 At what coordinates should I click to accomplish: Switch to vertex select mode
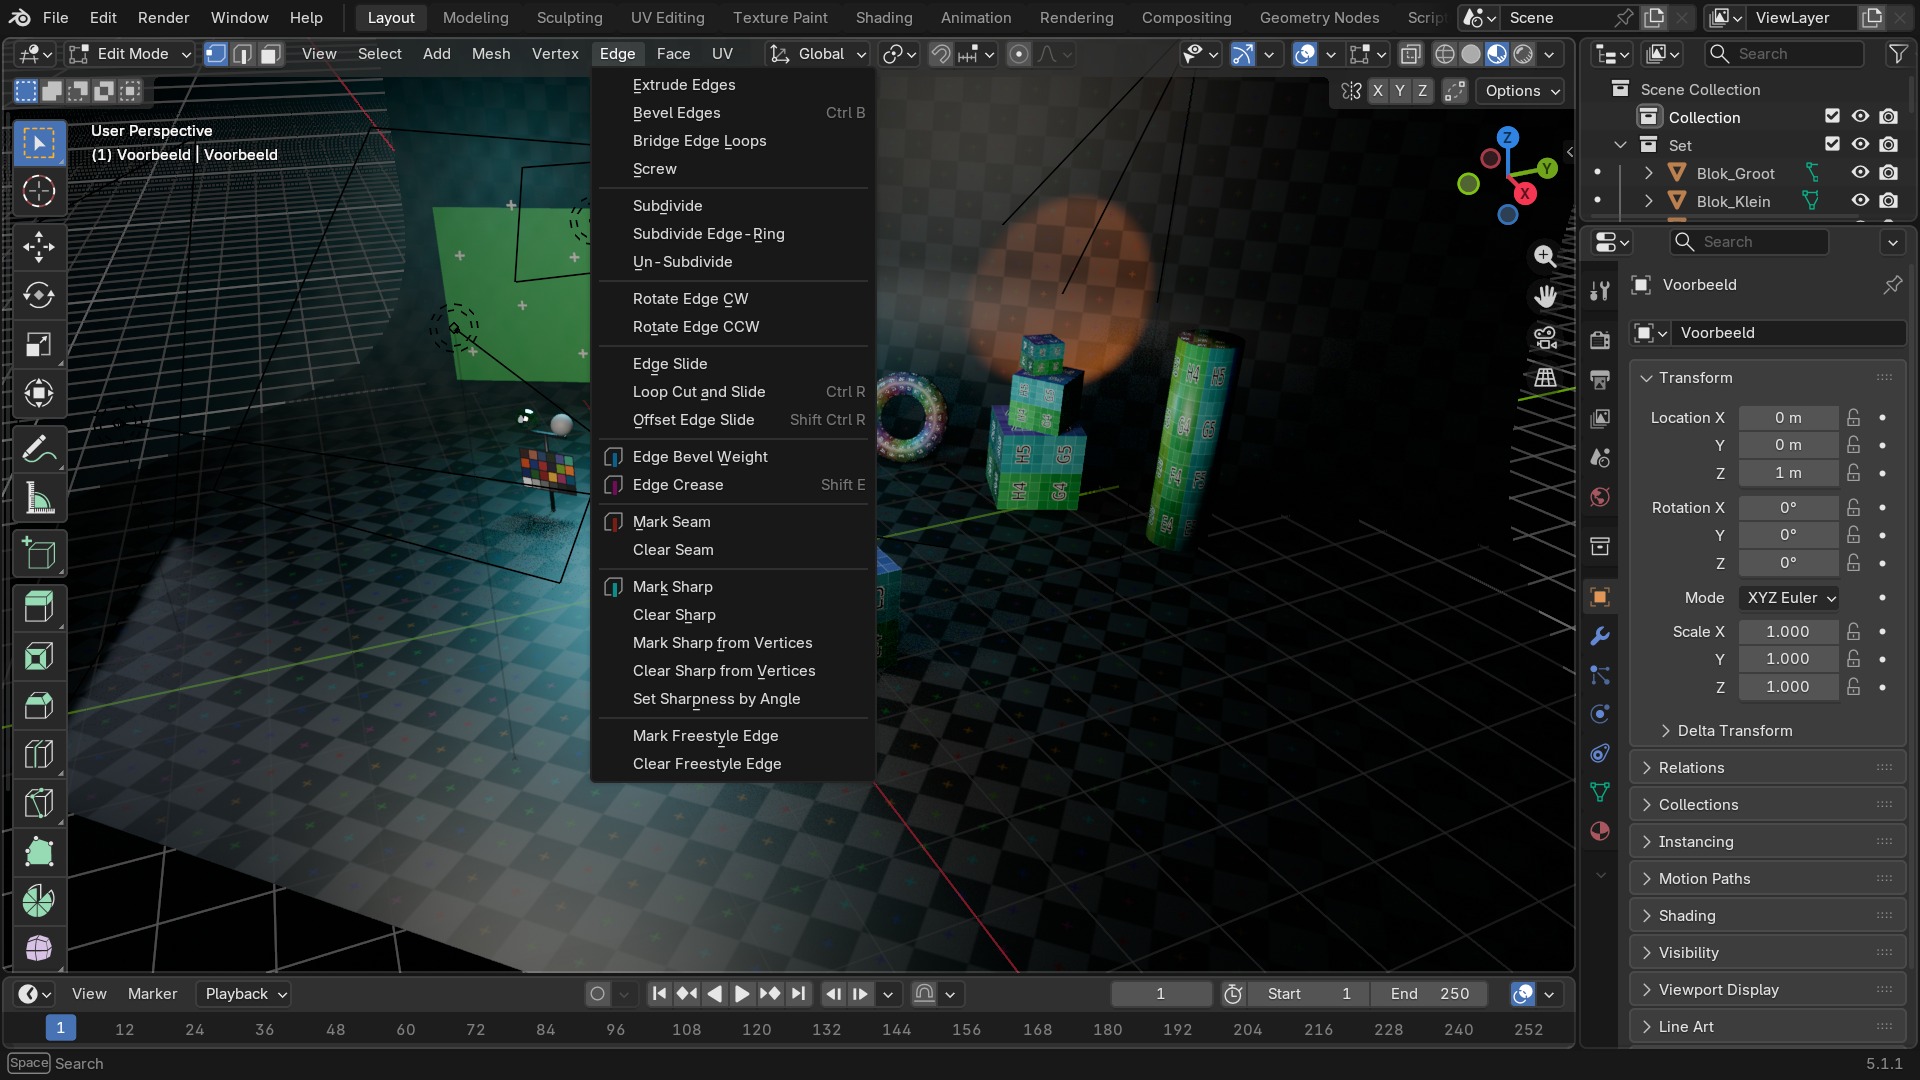click(x=216, y=54)
